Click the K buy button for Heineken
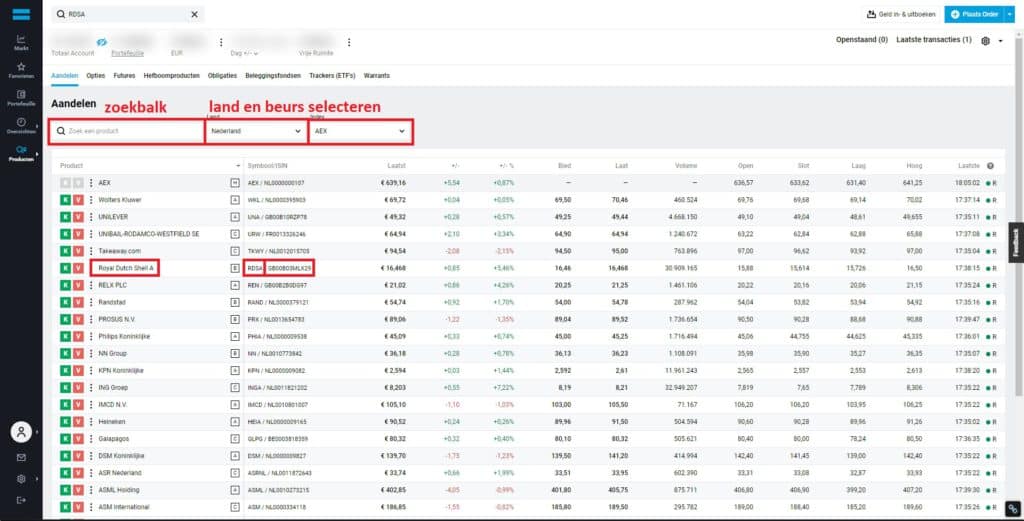This screenshot has width=1024, height=521. pos(65,422)
